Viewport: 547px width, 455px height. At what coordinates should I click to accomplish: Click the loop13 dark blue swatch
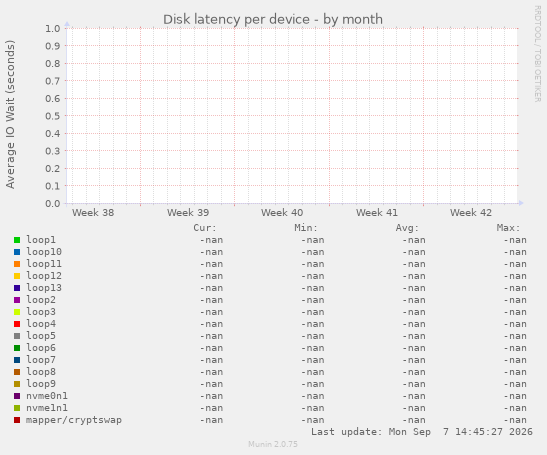point(17,288)
